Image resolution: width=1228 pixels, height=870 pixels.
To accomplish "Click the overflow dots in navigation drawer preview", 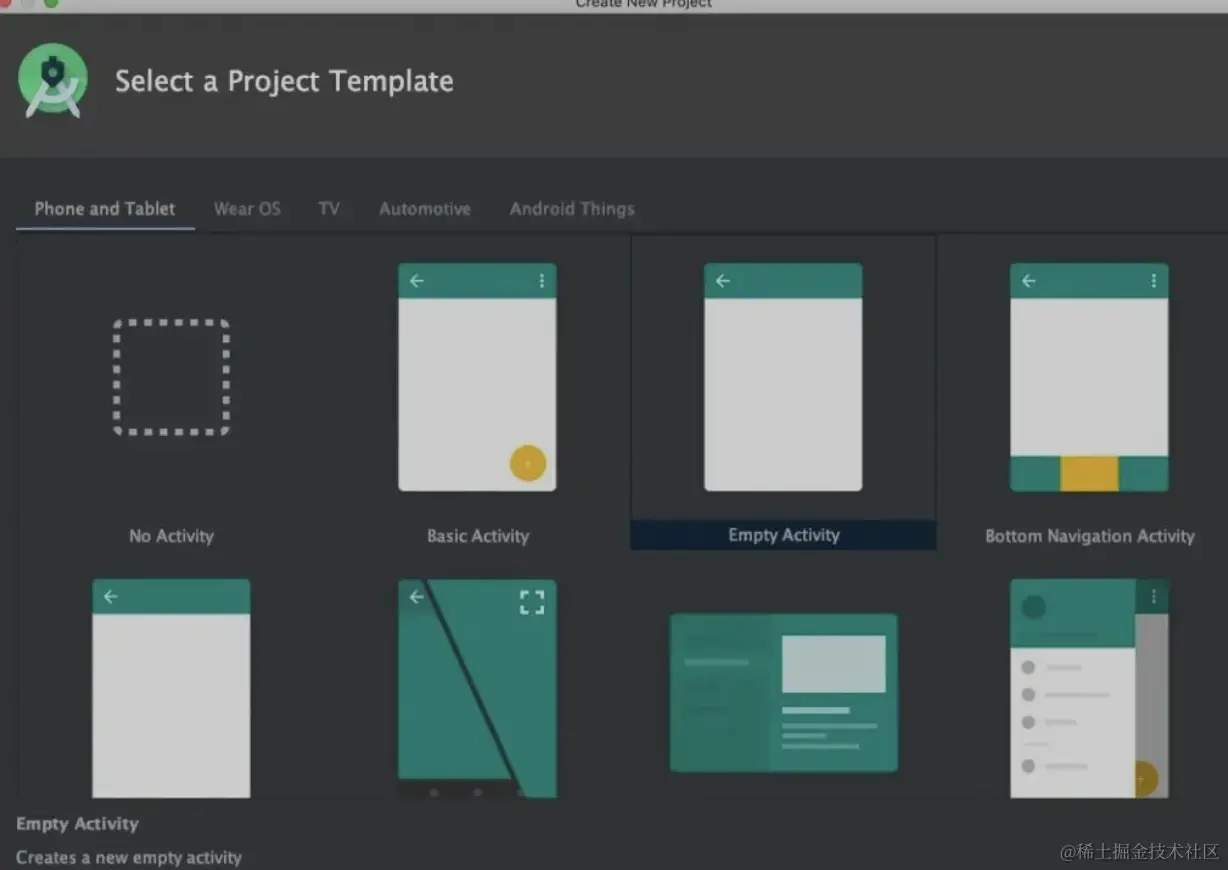I will [x=1154, y=597].
